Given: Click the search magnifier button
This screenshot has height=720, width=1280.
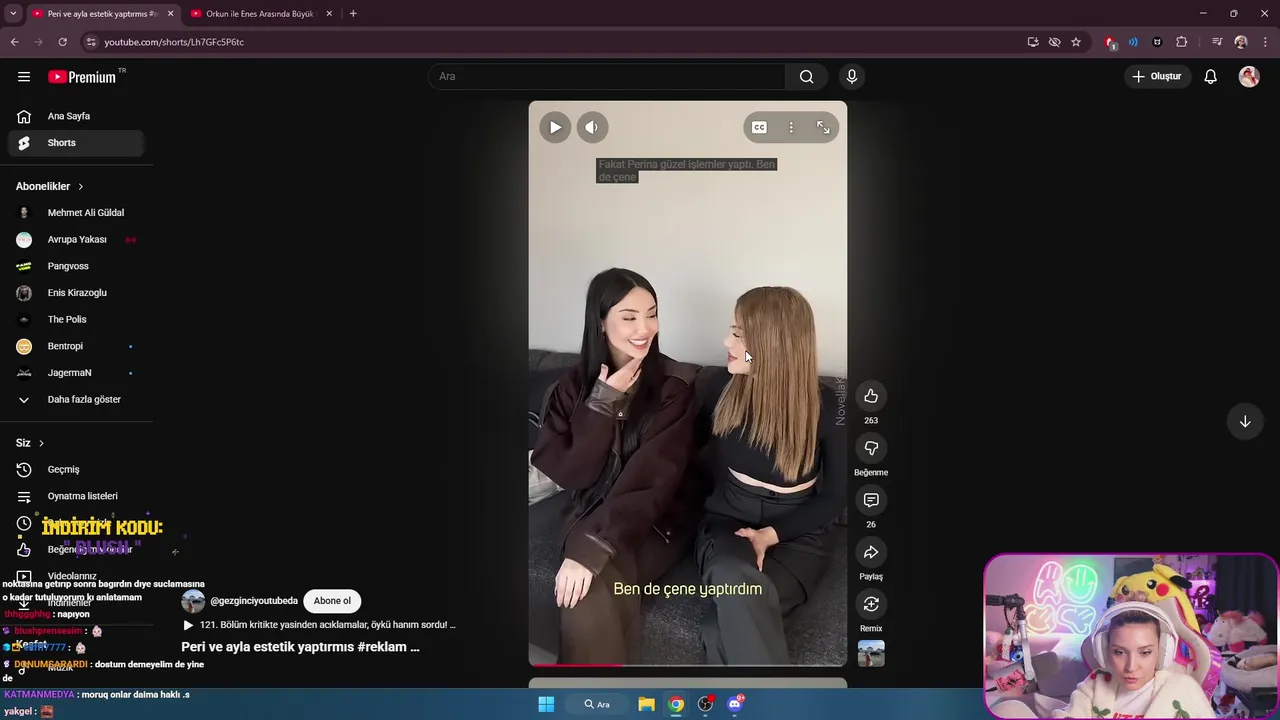Looking at the screenshot, I should 806,77.
